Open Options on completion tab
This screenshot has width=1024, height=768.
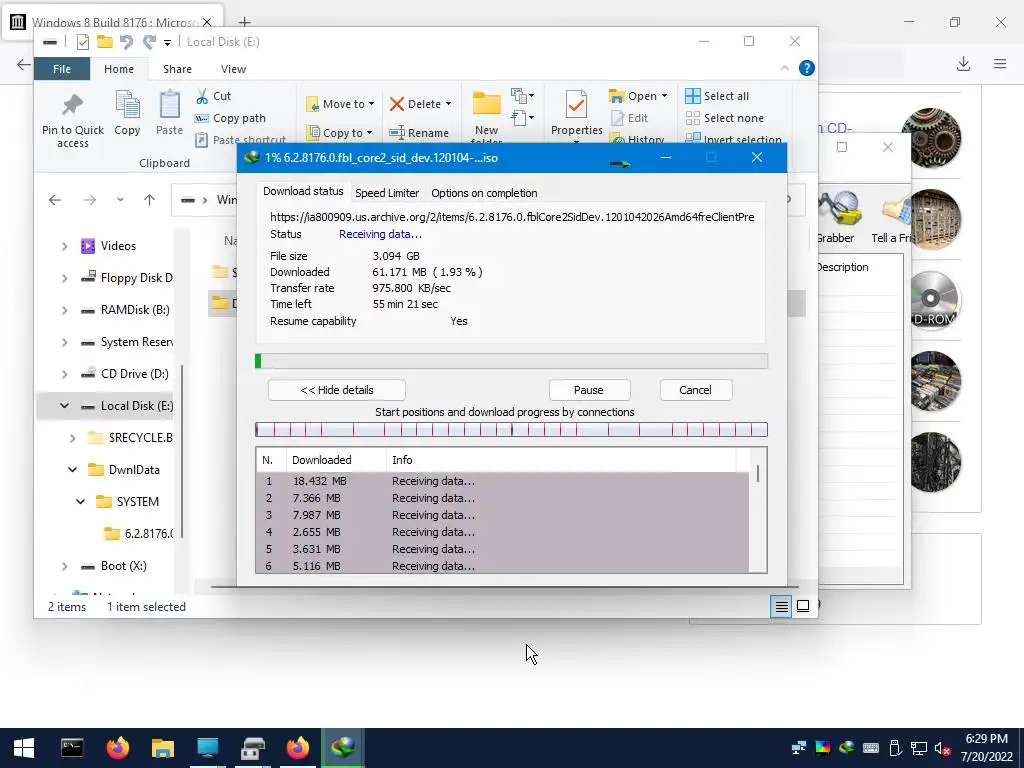(484, 193)
